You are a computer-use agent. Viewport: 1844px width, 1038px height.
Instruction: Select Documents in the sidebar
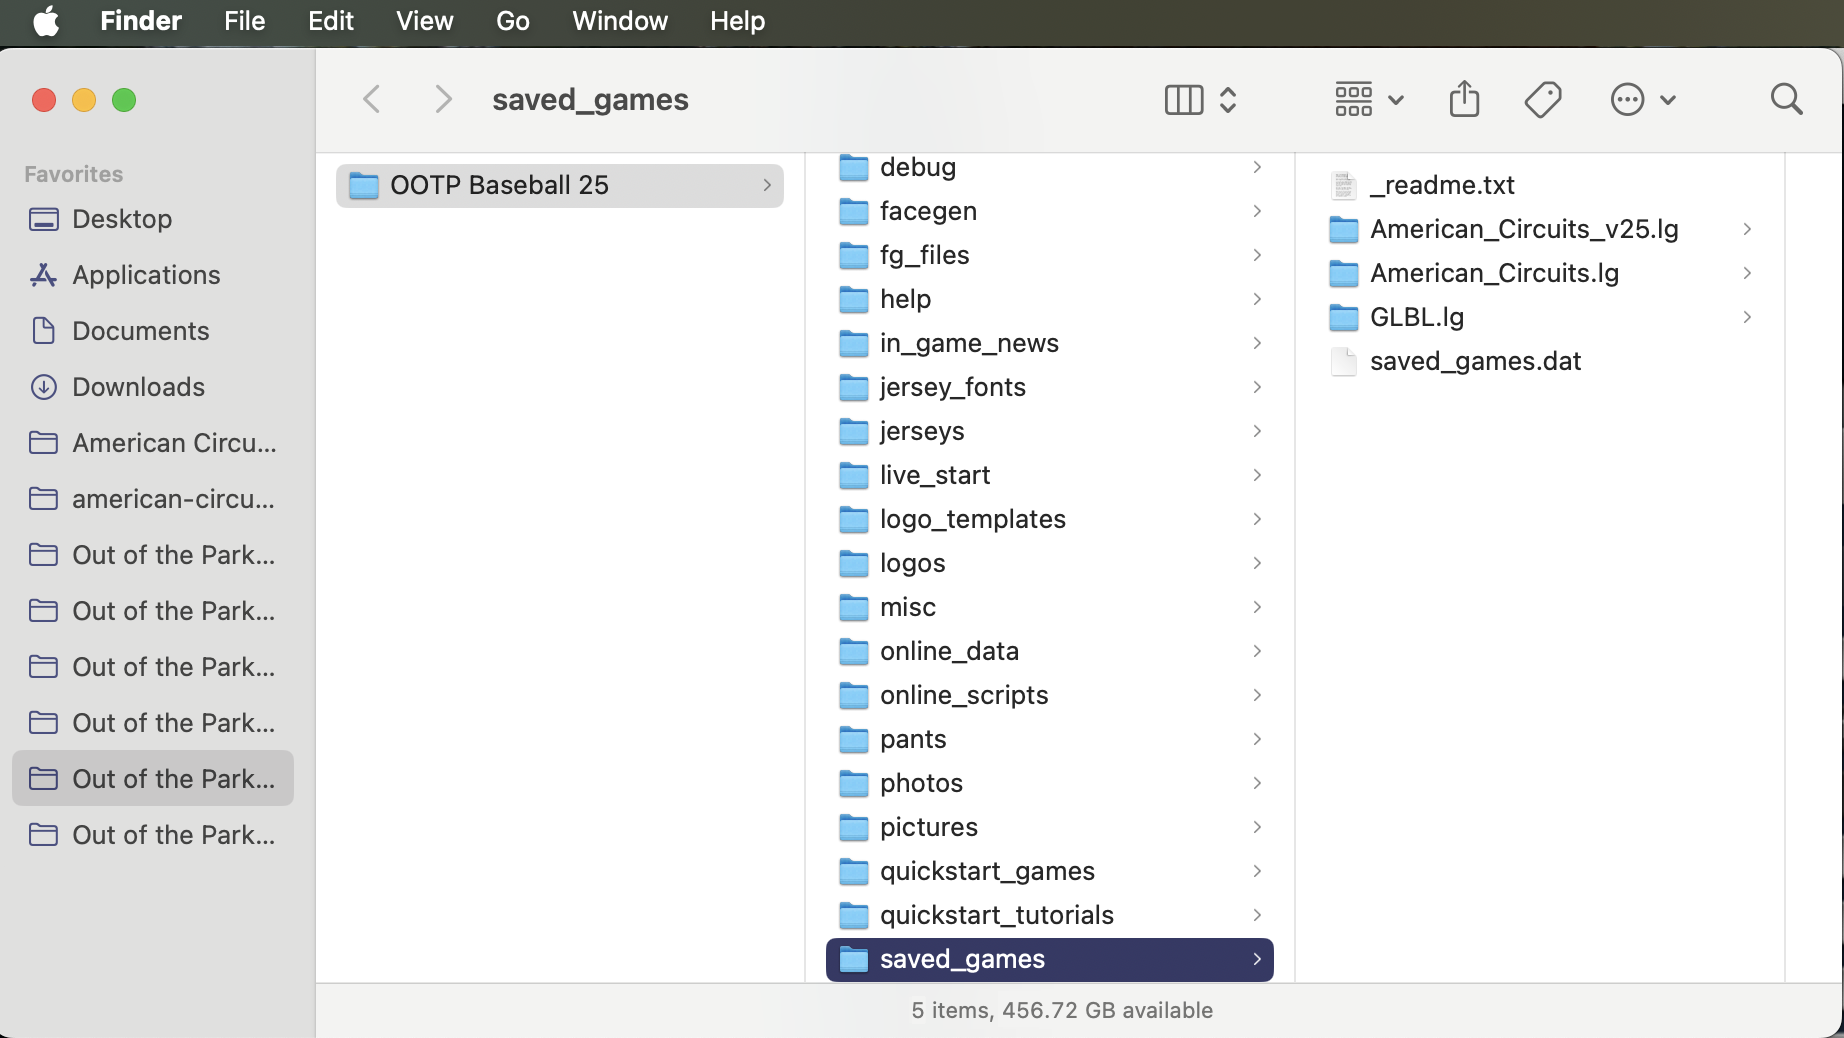click(x=153, y=331)
